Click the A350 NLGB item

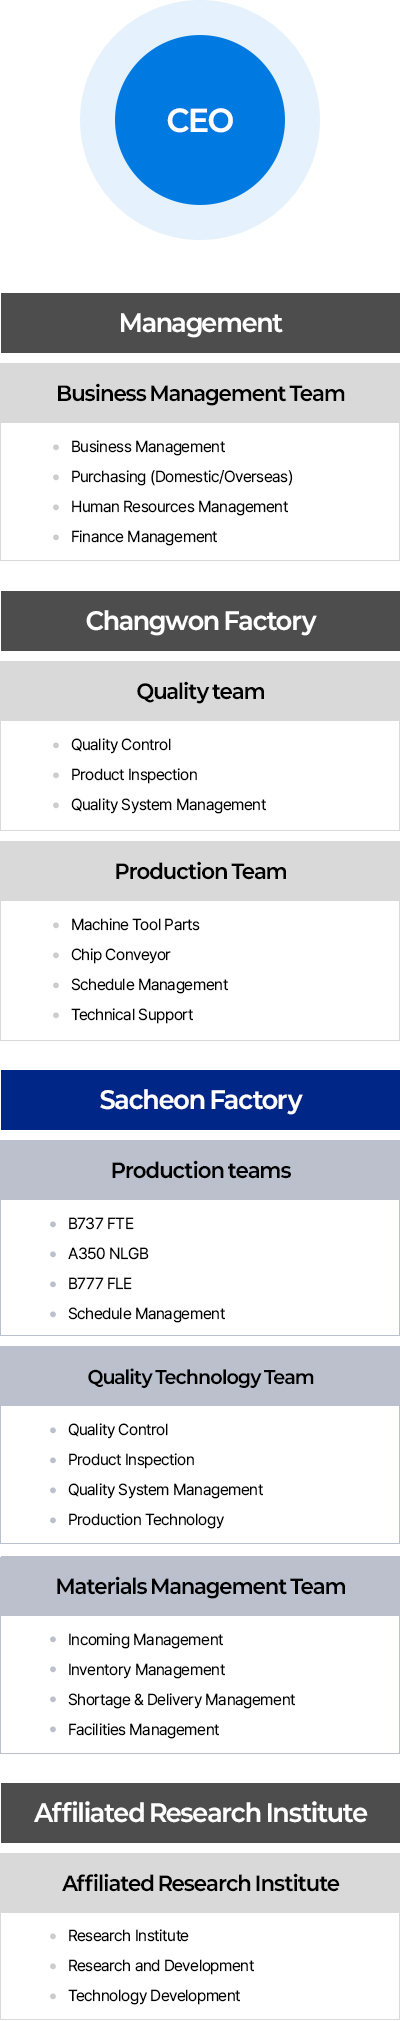click(x=108, y=1254)
